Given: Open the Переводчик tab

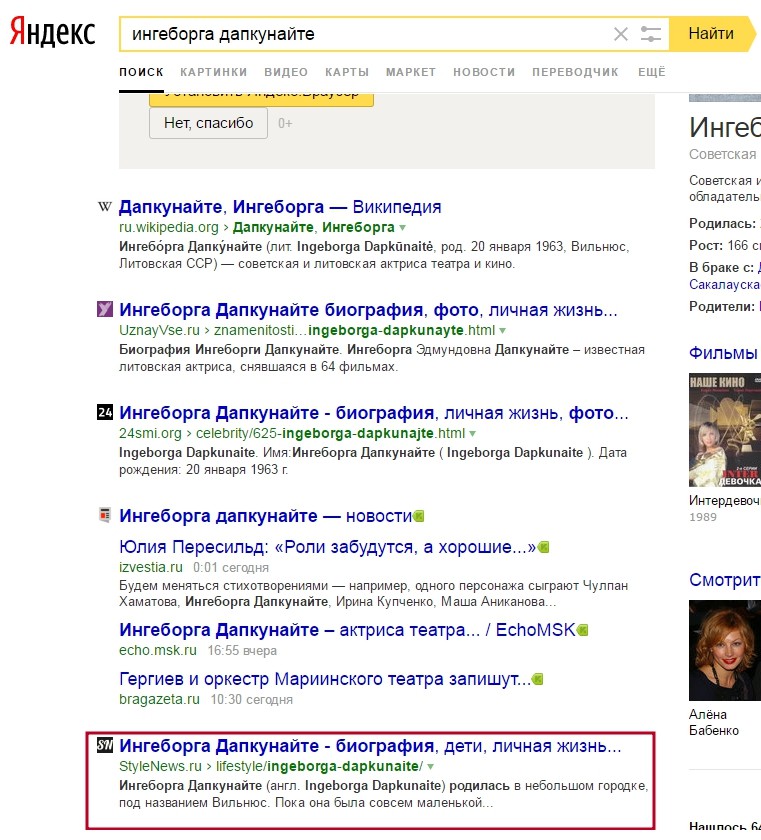Looking at the screenshot, I should pos(575,72).
